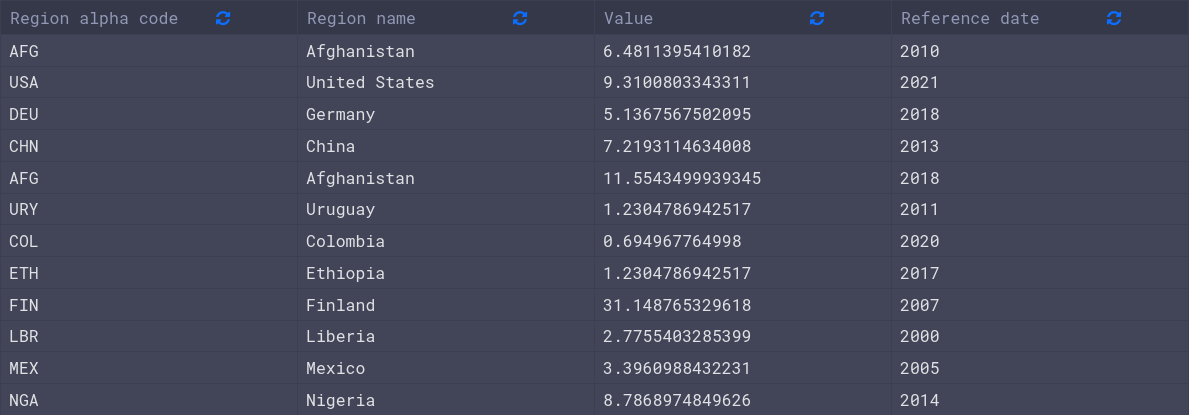Click reference date 2011
Screen dimensions: 1189x415
pos(920,209)
